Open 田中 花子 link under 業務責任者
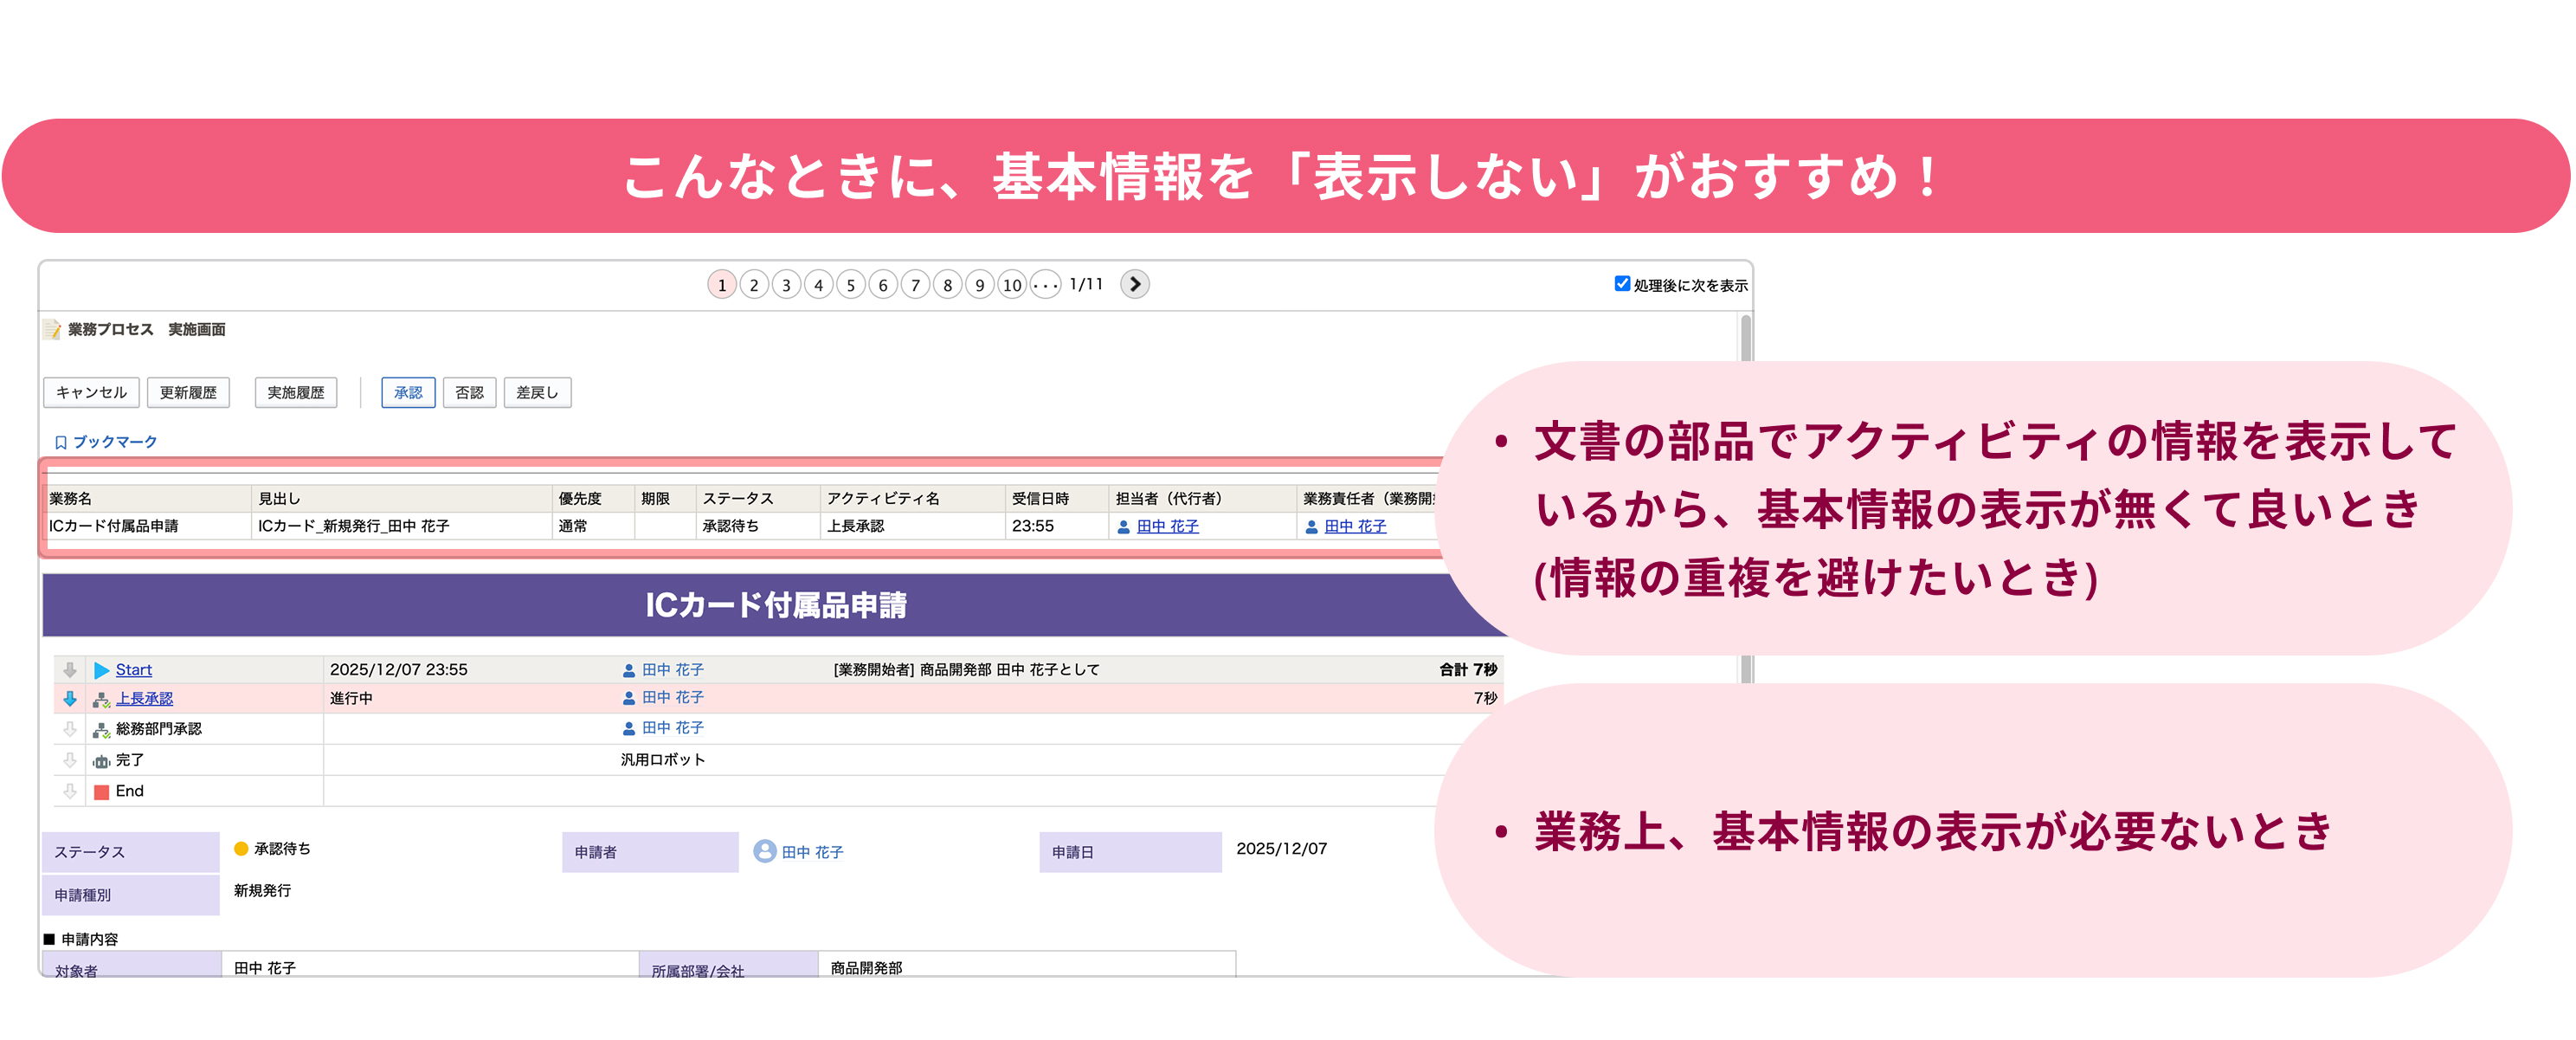Screen dimensions: 2576x1040 click(1355, 526)
